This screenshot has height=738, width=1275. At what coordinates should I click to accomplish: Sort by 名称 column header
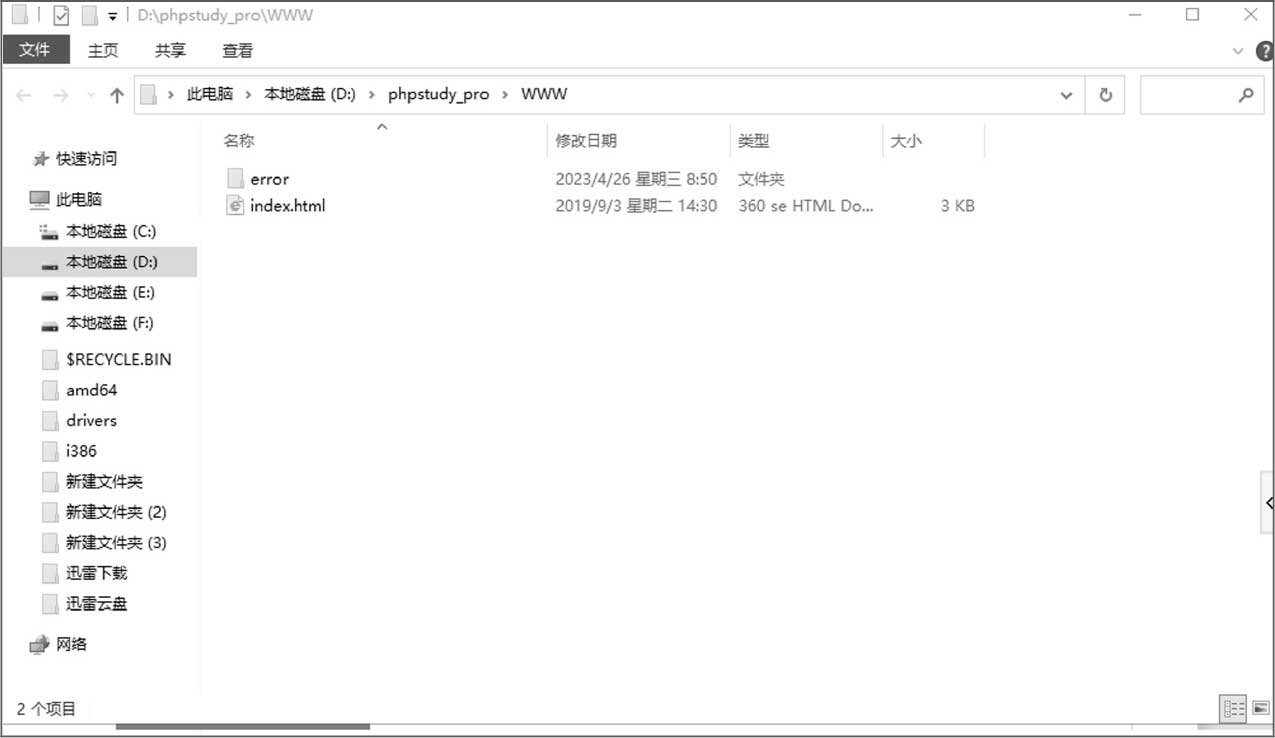point(239,141)
